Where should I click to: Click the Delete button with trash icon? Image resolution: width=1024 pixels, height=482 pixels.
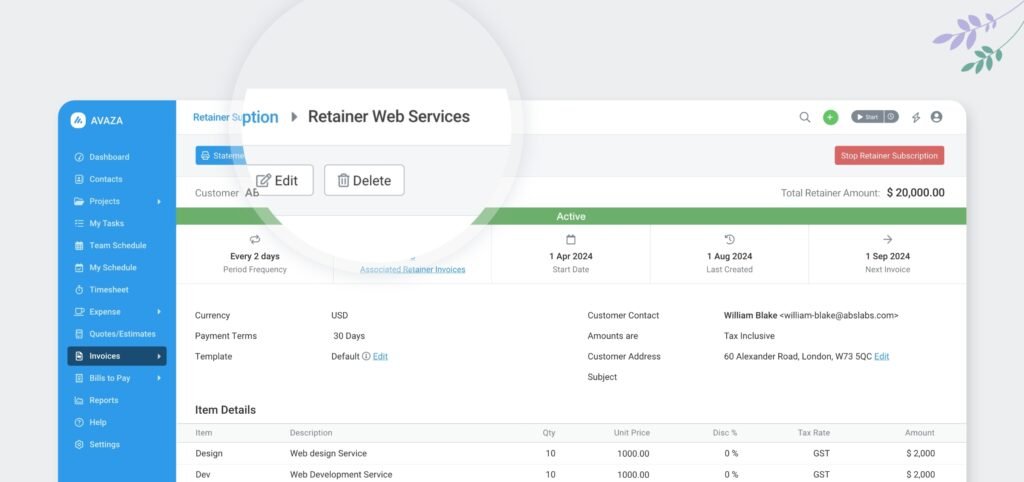[x=364, y=180]
